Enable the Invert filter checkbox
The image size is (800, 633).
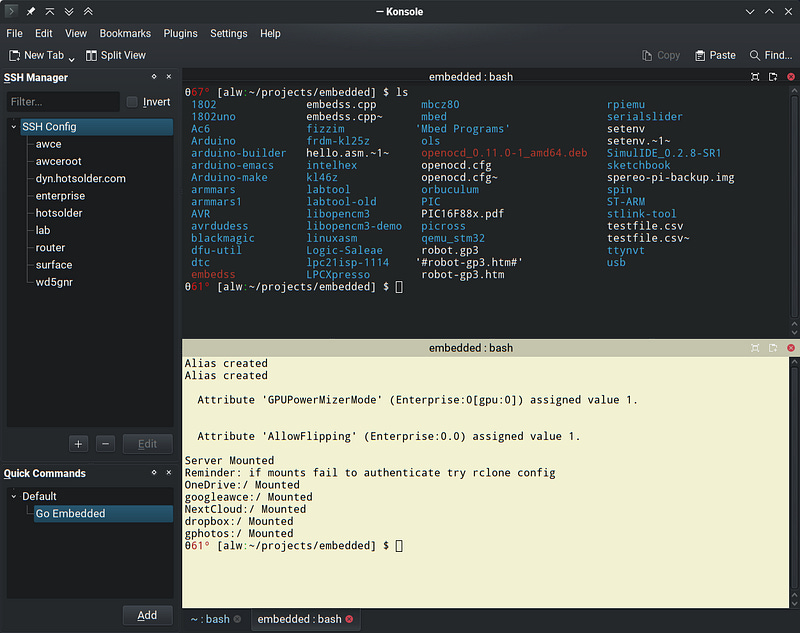(x=132, y=102)
